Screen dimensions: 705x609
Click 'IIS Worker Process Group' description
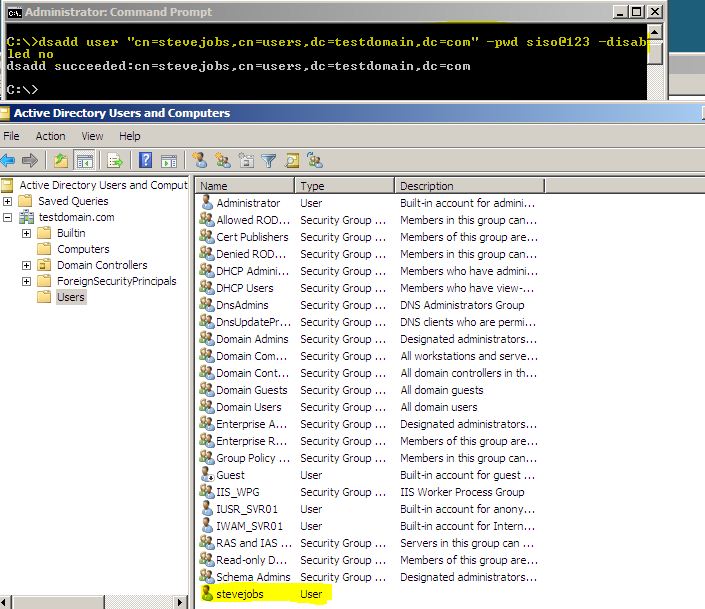click(462, 492)
